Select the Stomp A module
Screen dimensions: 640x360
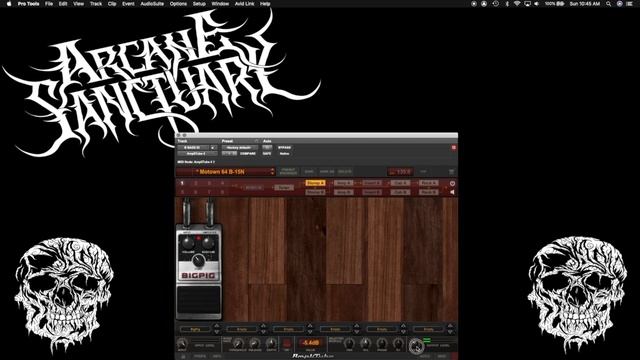click(315, 183)
